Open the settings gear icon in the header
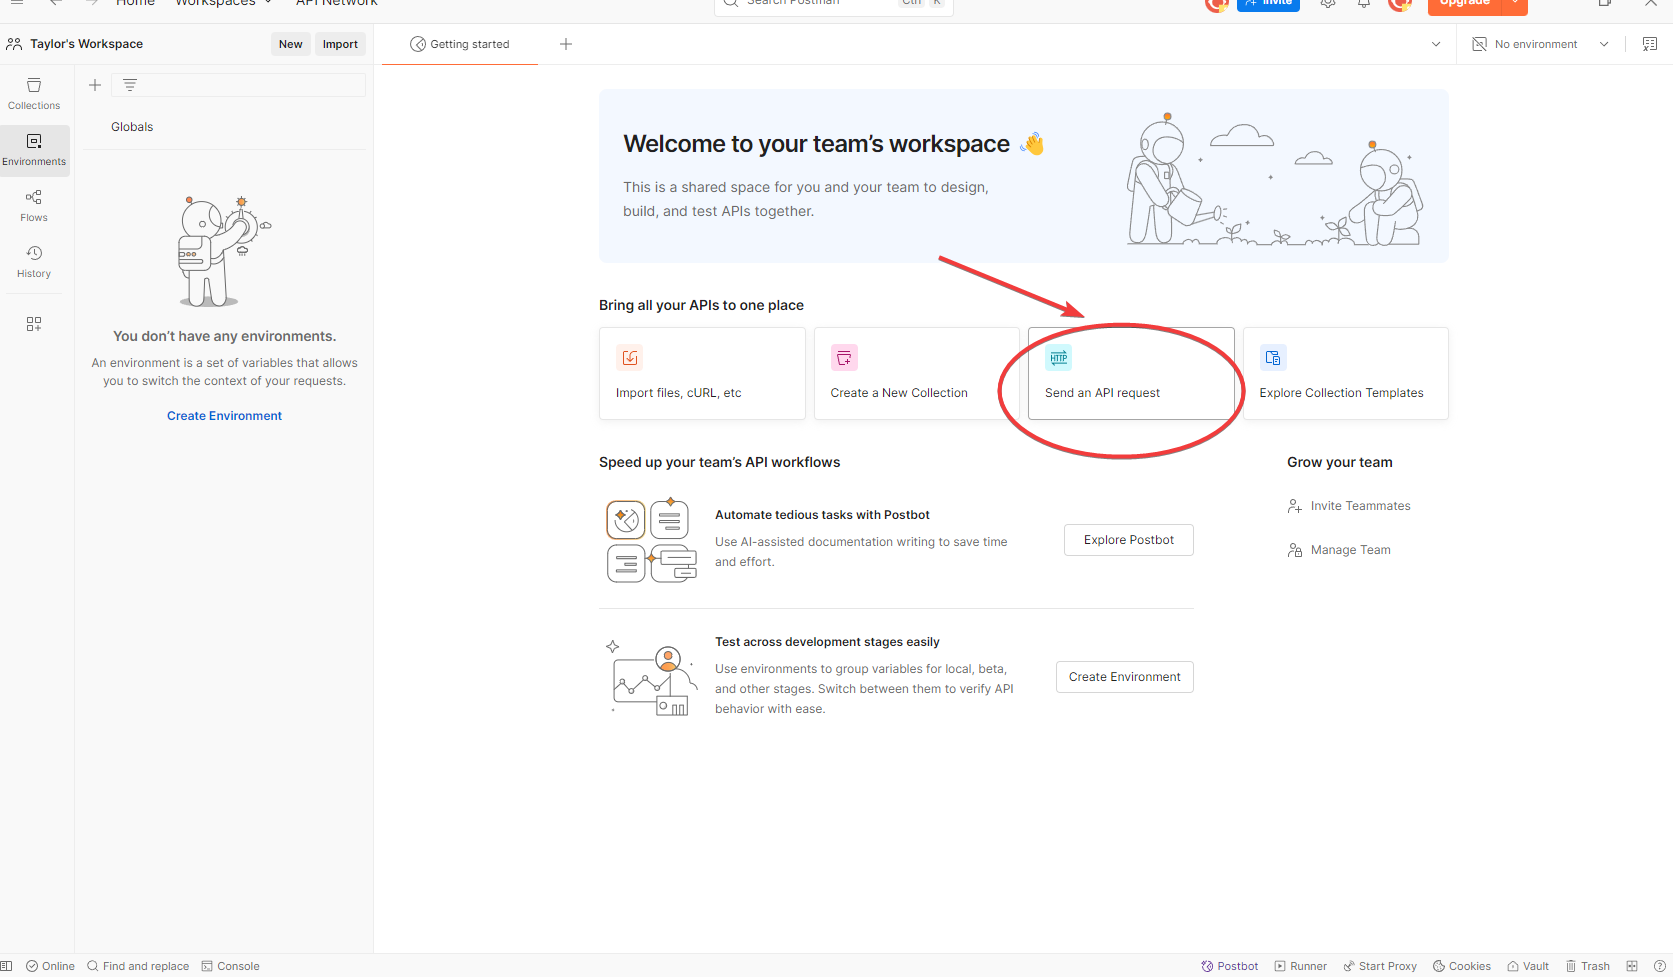The width and height of the screenshot is (1673, 977). tap(1328, 3)
